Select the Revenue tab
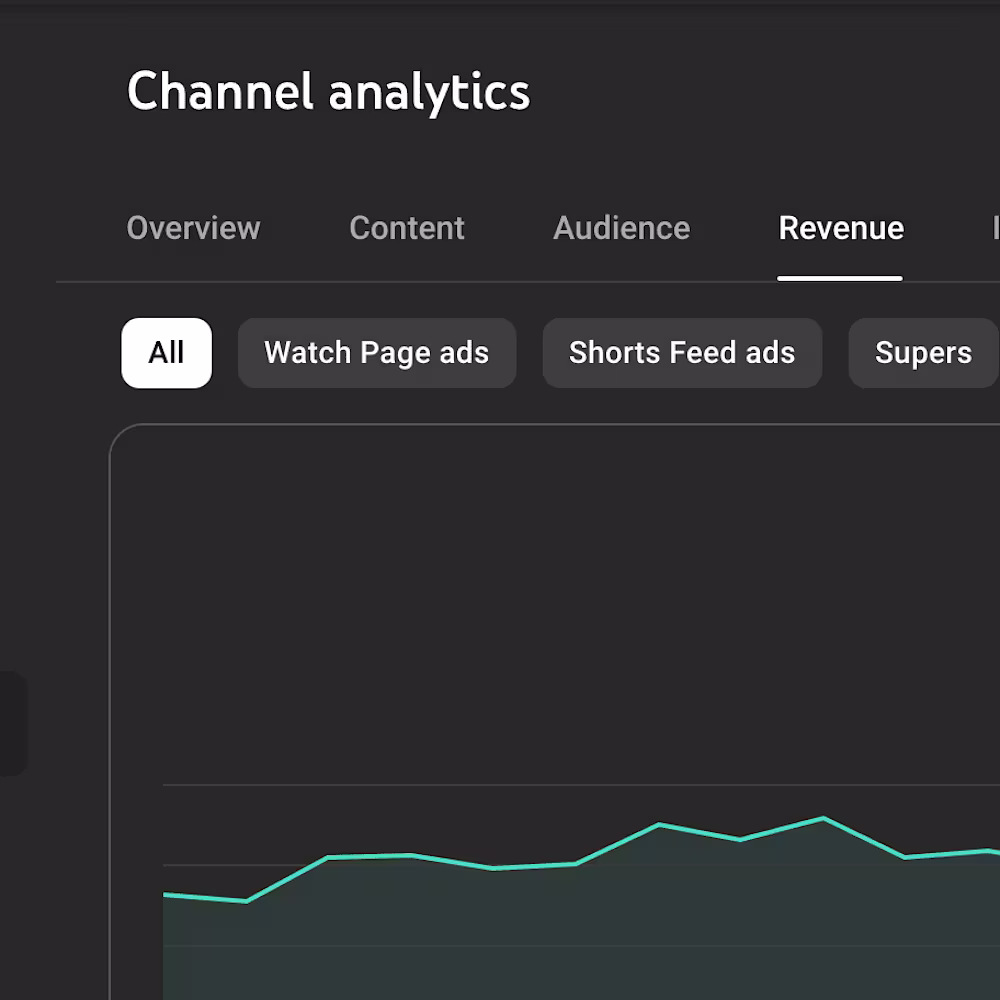The image size is (1000, 1000). pos(841,228)
